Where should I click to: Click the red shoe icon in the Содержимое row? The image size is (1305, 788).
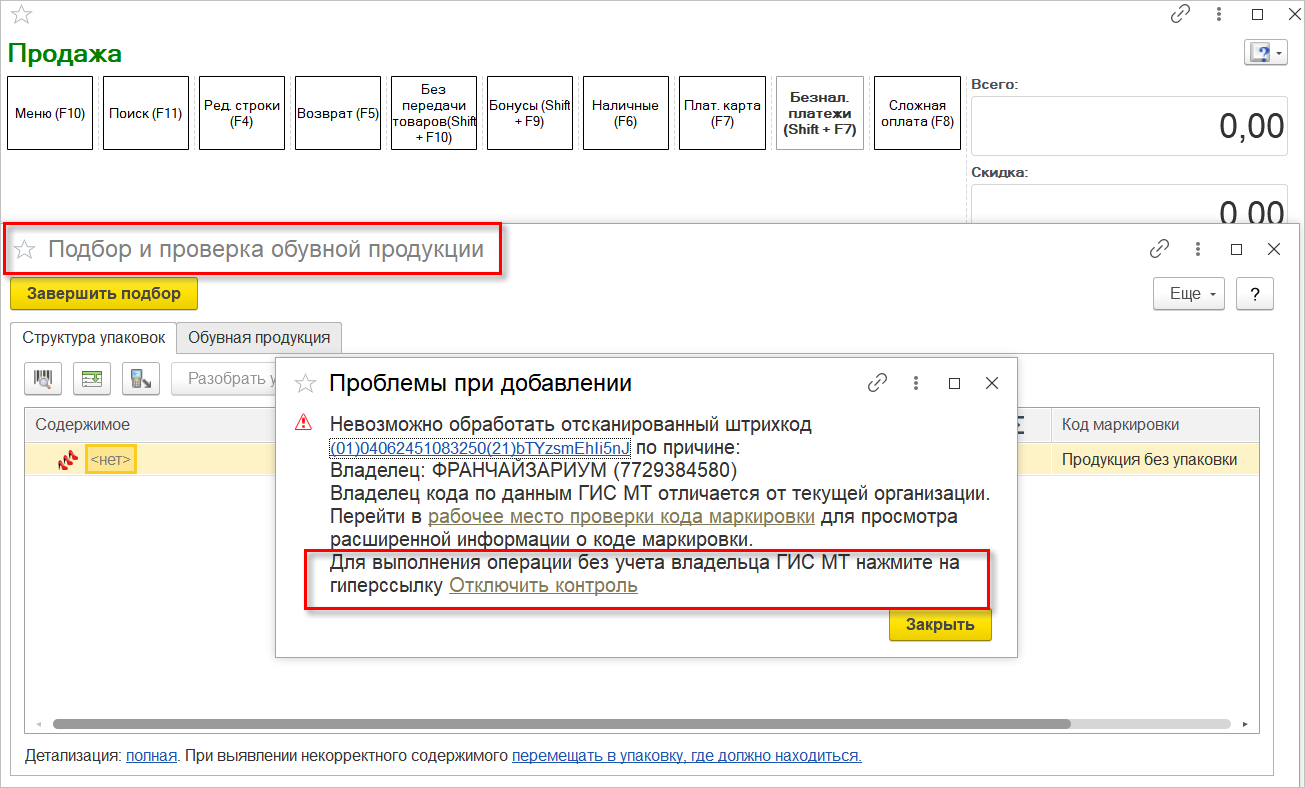(69, 460)
